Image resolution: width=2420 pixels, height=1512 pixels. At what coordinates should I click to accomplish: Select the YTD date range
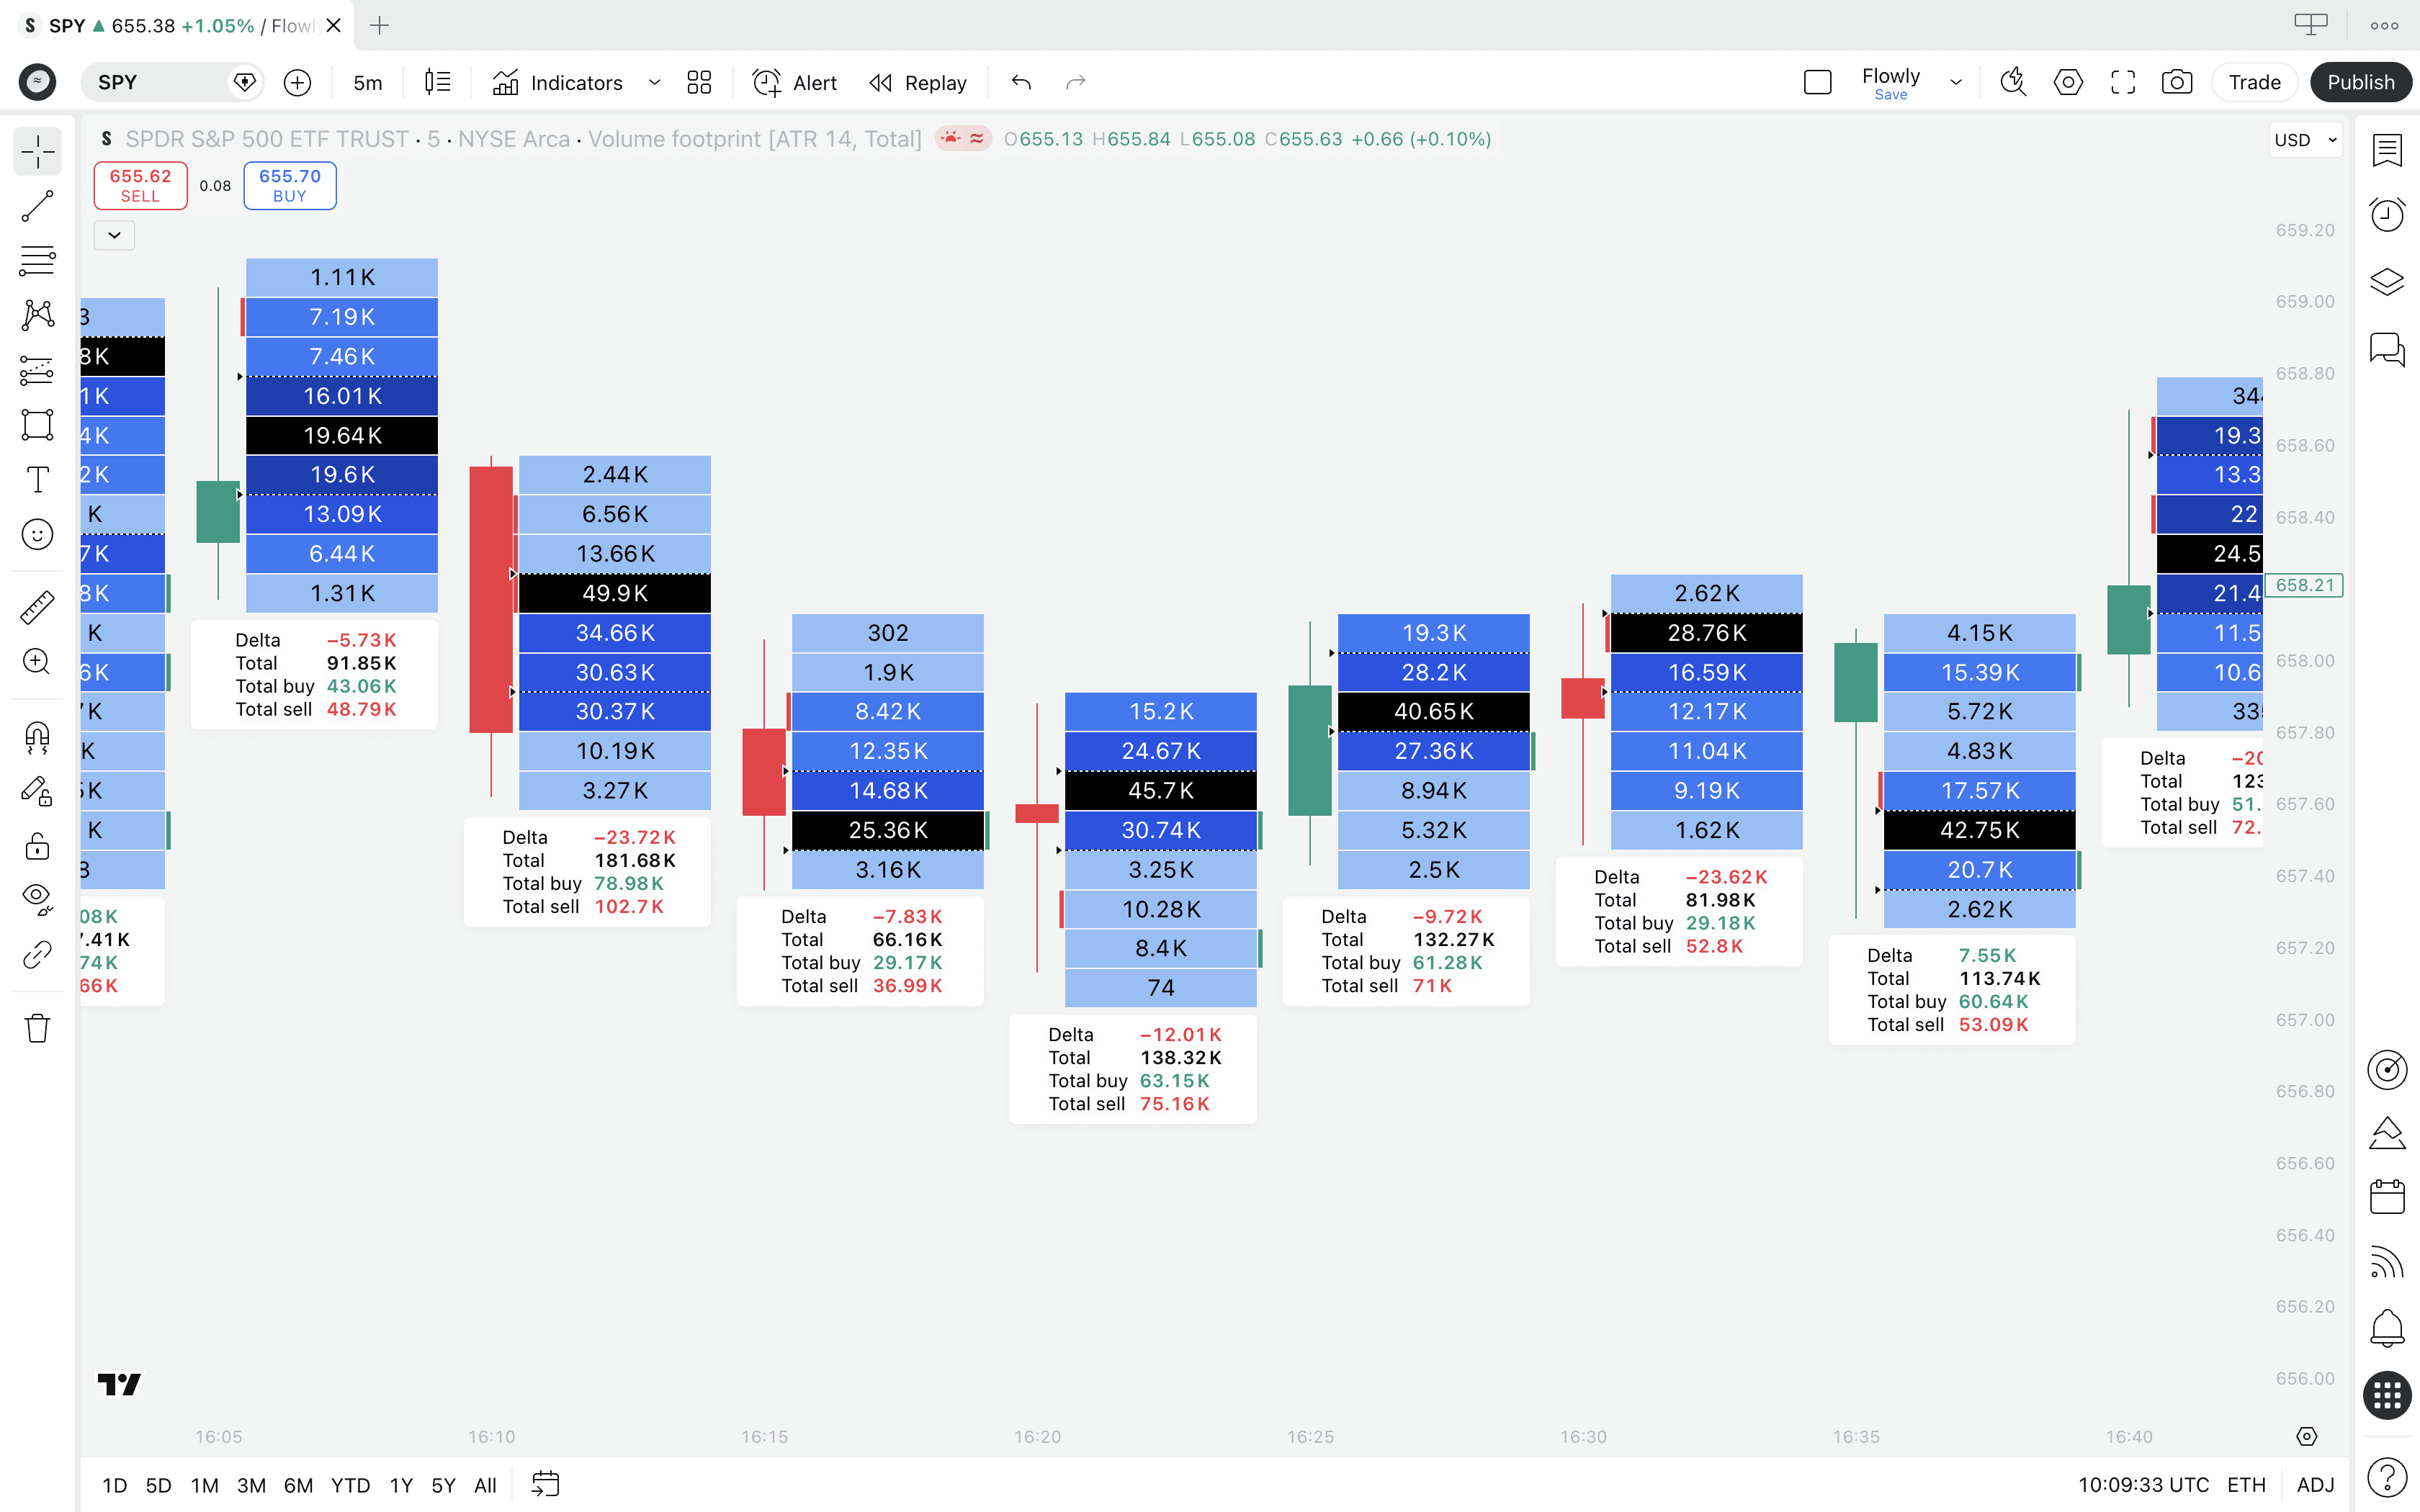pyautogui.click(x=350, y=1485)
